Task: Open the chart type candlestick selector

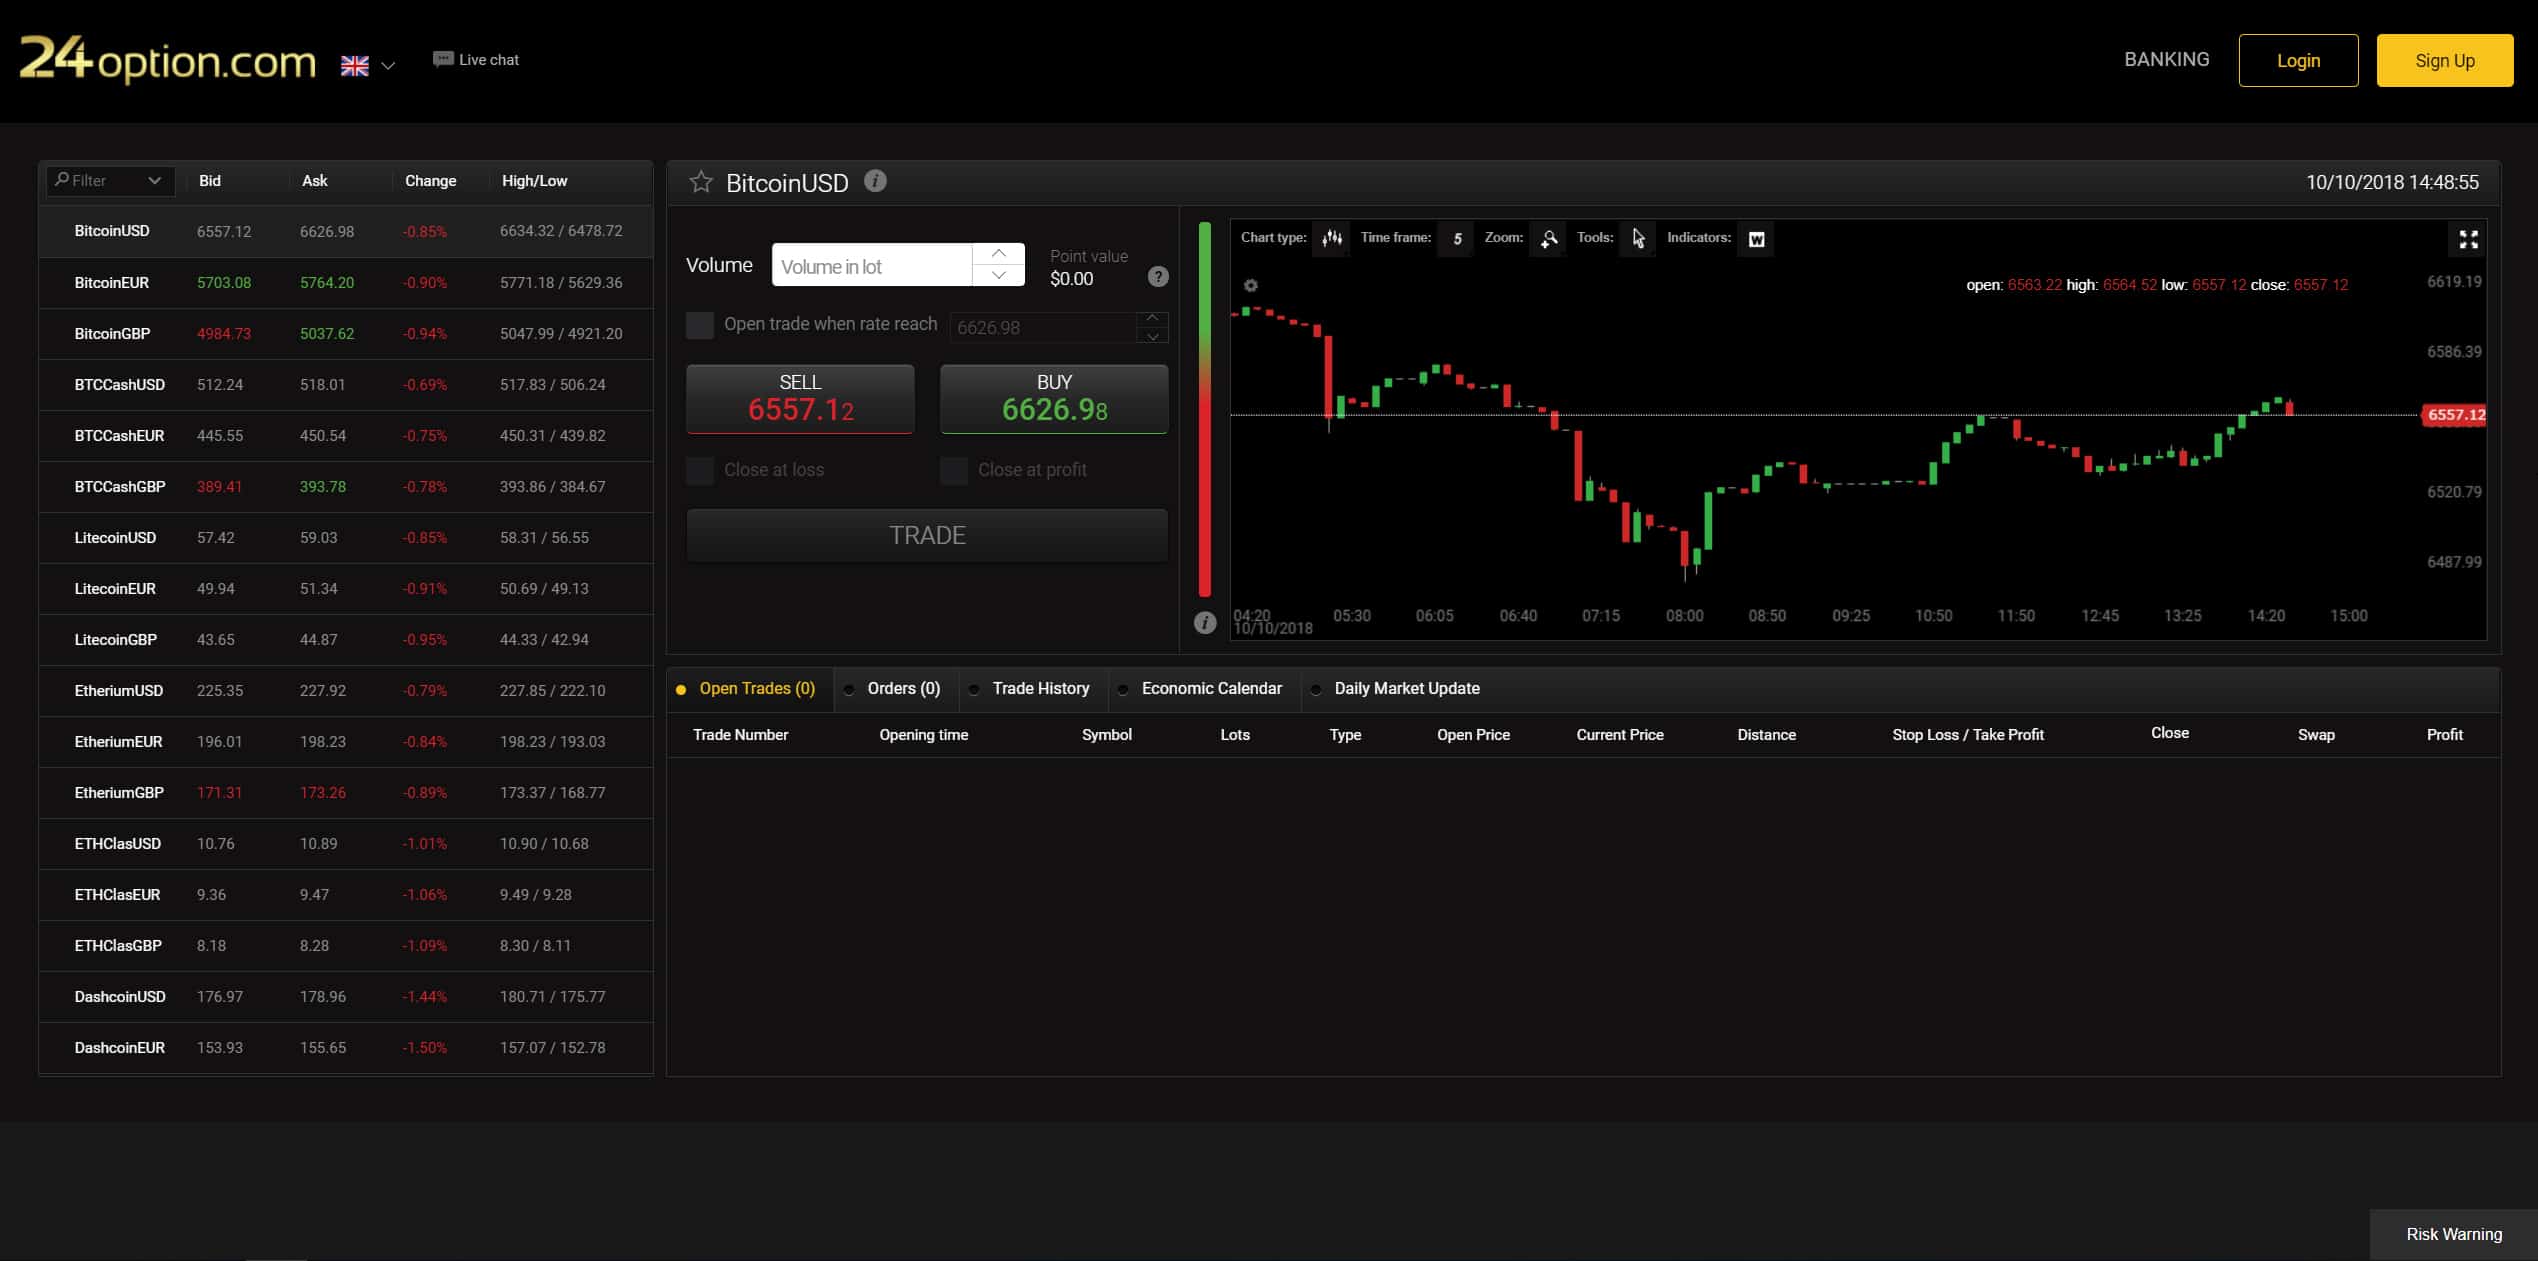Action: 1332,238
